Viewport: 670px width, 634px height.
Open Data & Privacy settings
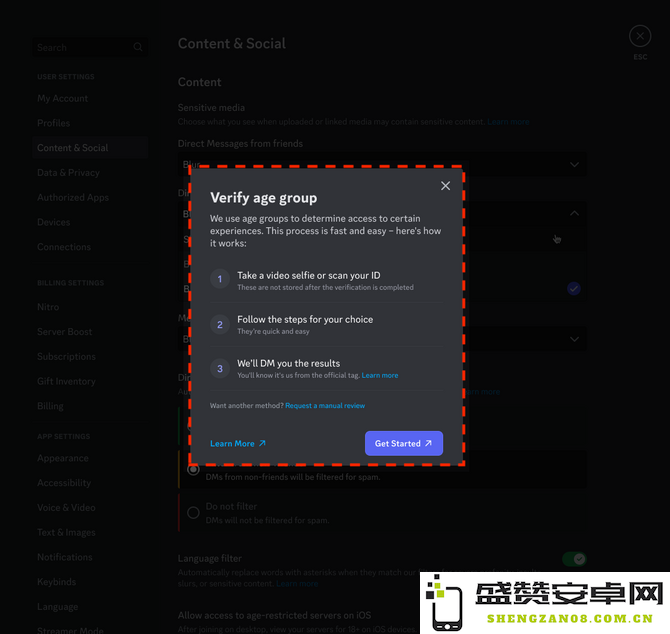[68, 173]
